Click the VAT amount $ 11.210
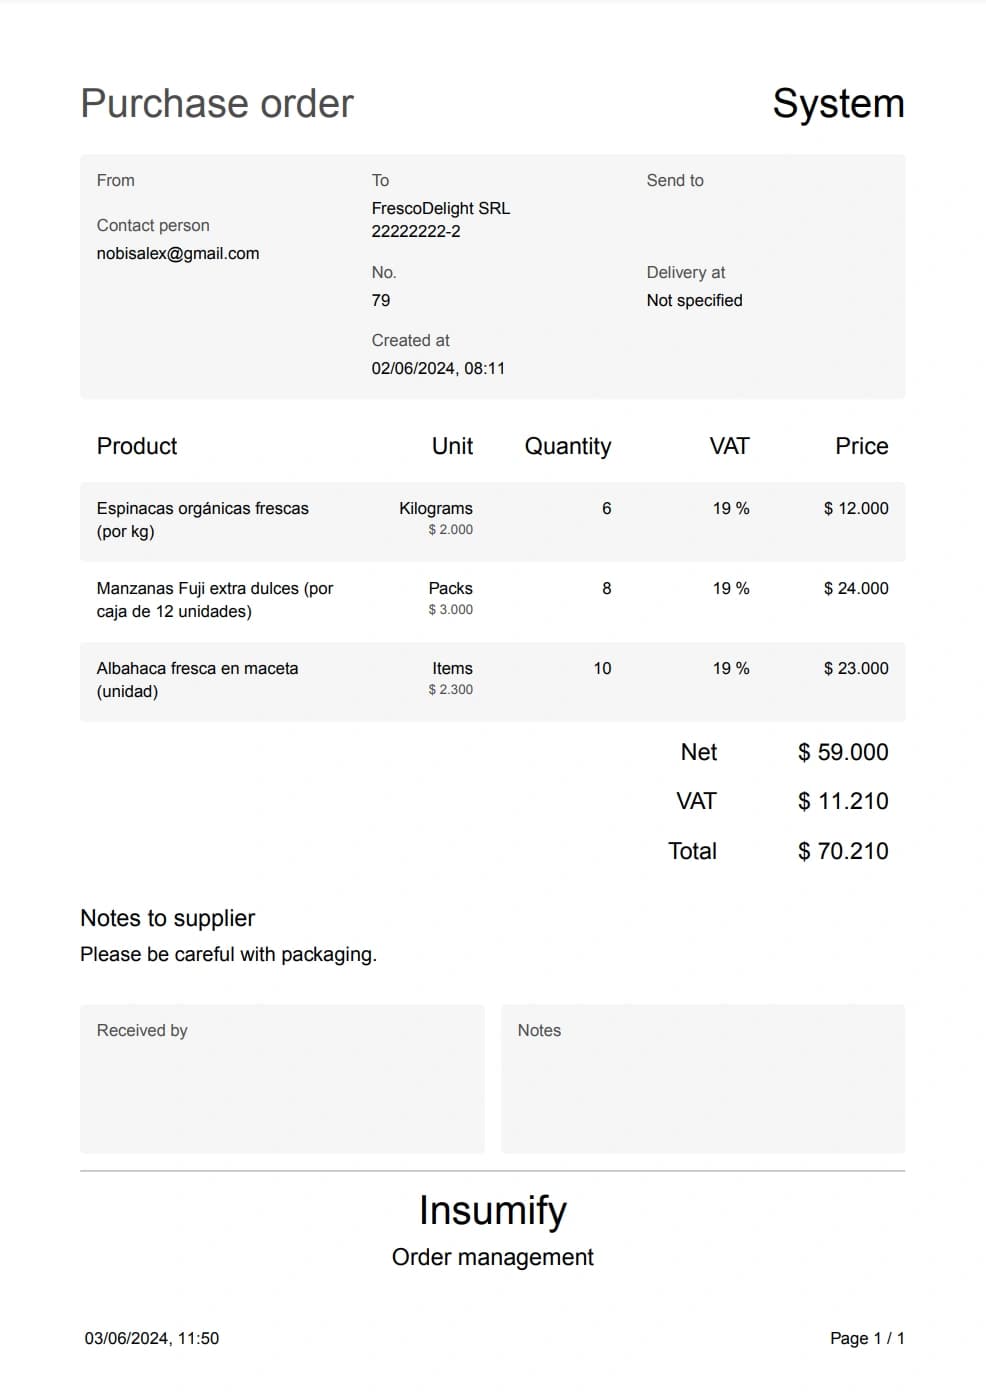986x1399 pixels. tap(843, 801)
